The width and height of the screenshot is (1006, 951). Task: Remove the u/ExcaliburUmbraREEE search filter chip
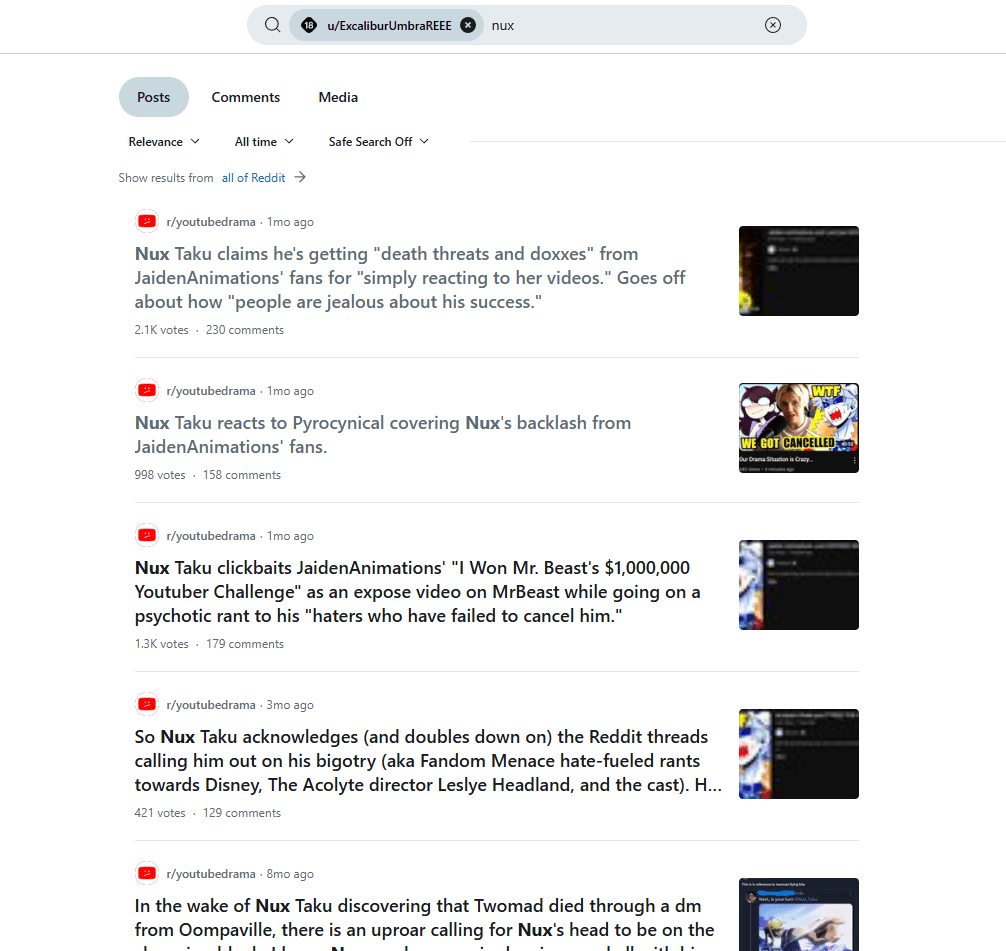point(468,25)
